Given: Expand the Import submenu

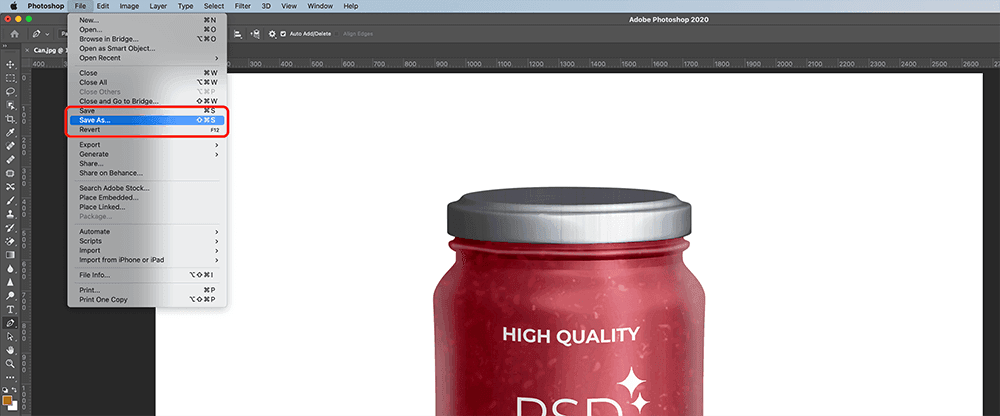Looking at the screenshot, I should (x=147, y=251).
